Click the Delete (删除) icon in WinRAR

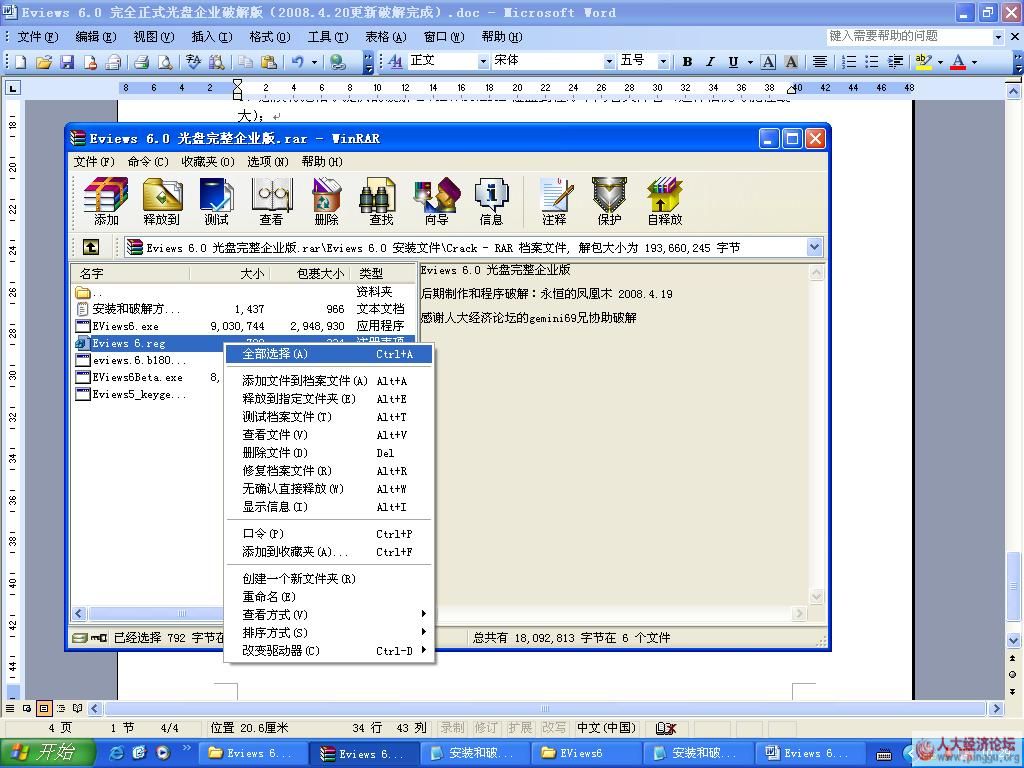tap(327, 202)
